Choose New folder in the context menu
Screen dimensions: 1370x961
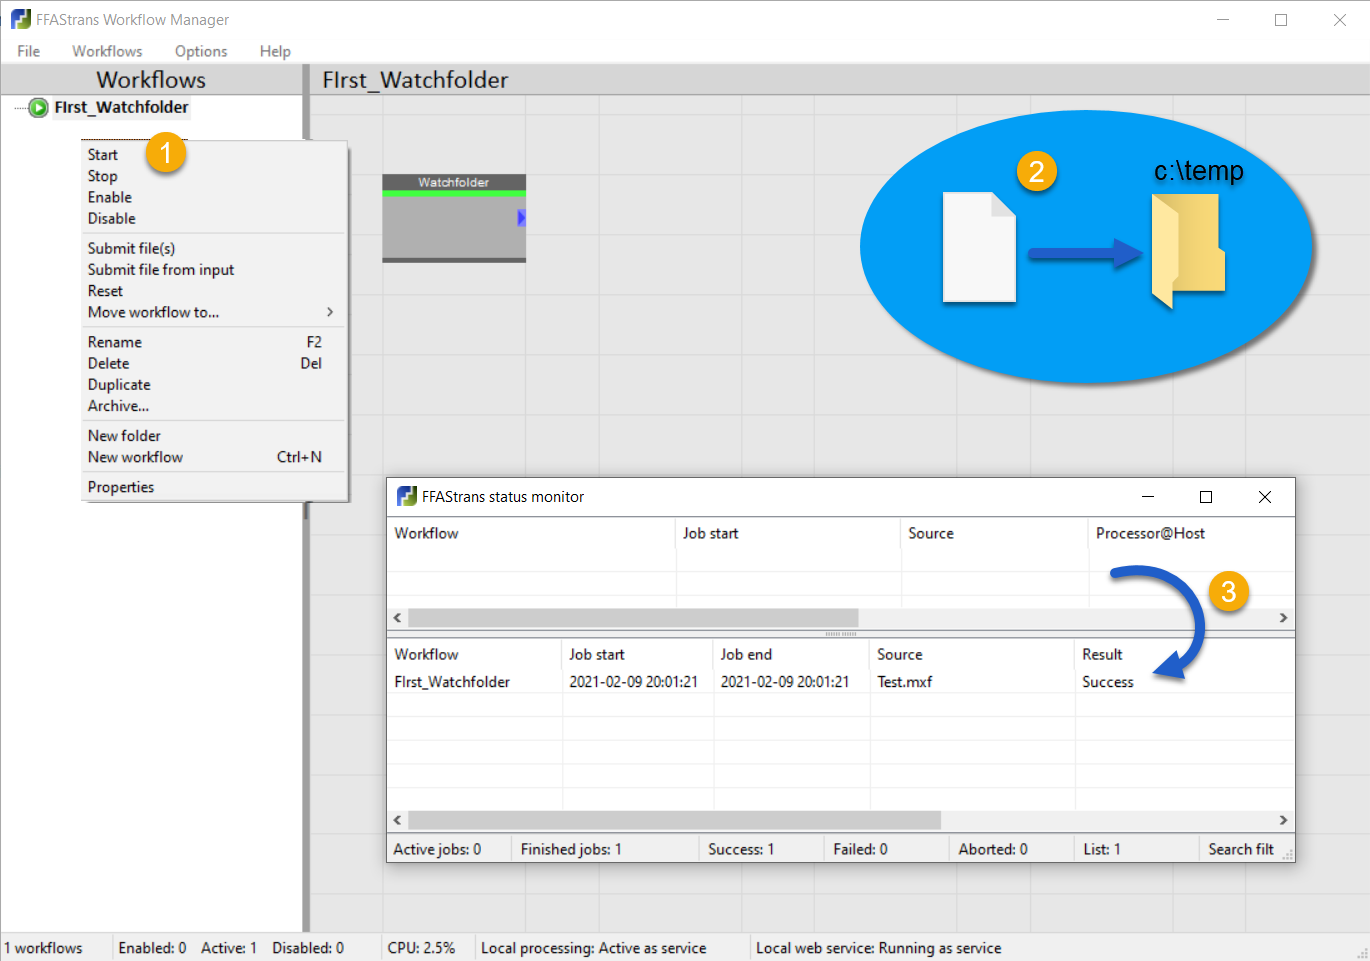[x=215, y=436]
